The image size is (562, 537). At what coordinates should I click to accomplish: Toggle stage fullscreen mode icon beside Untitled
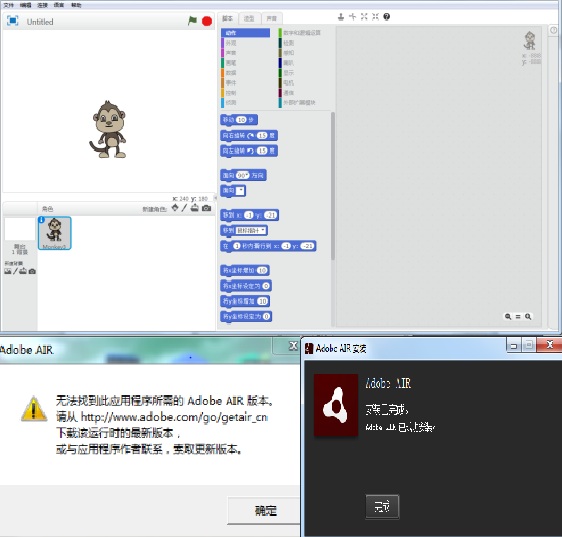[13, 21]
